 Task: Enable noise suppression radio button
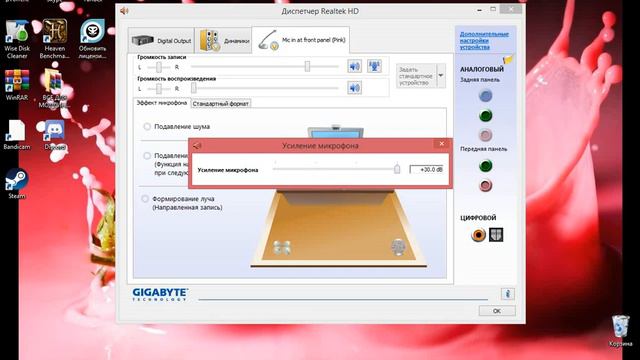[147, 127]
